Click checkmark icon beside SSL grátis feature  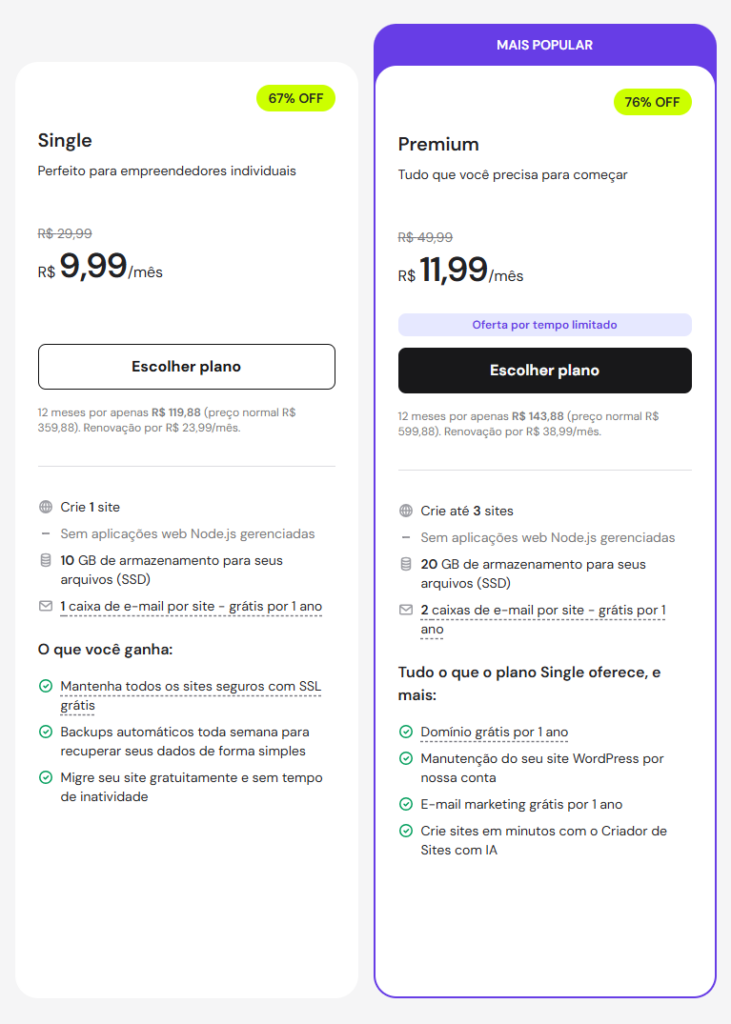[x=45, y=686]
